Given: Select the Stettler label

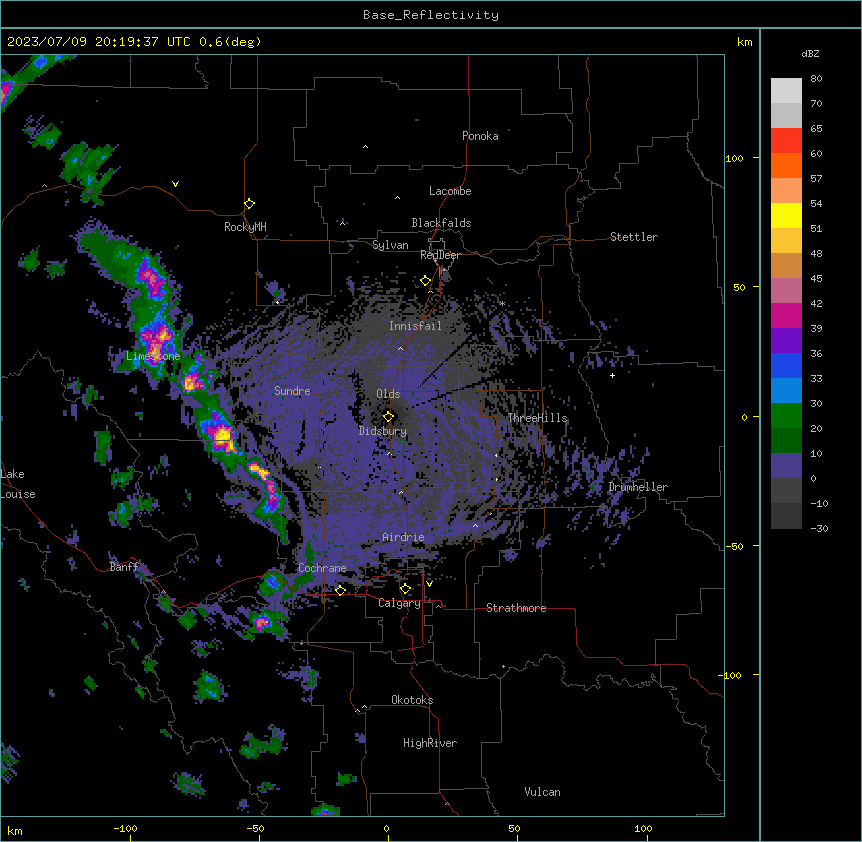Looking at the screenshot, I should tap(634, 237).
